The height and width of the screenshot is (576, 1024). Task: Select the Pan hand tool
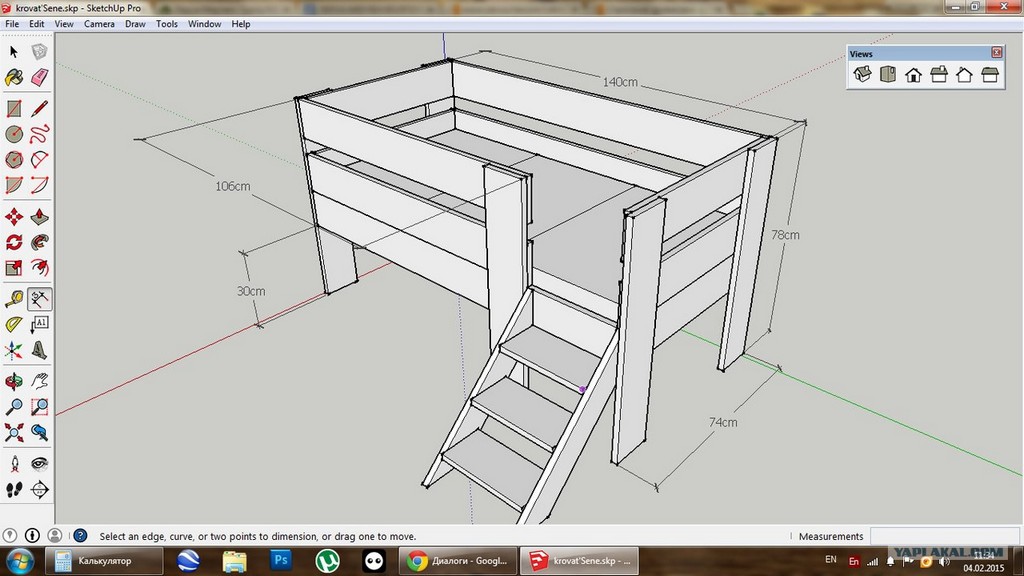click(40, 381)
